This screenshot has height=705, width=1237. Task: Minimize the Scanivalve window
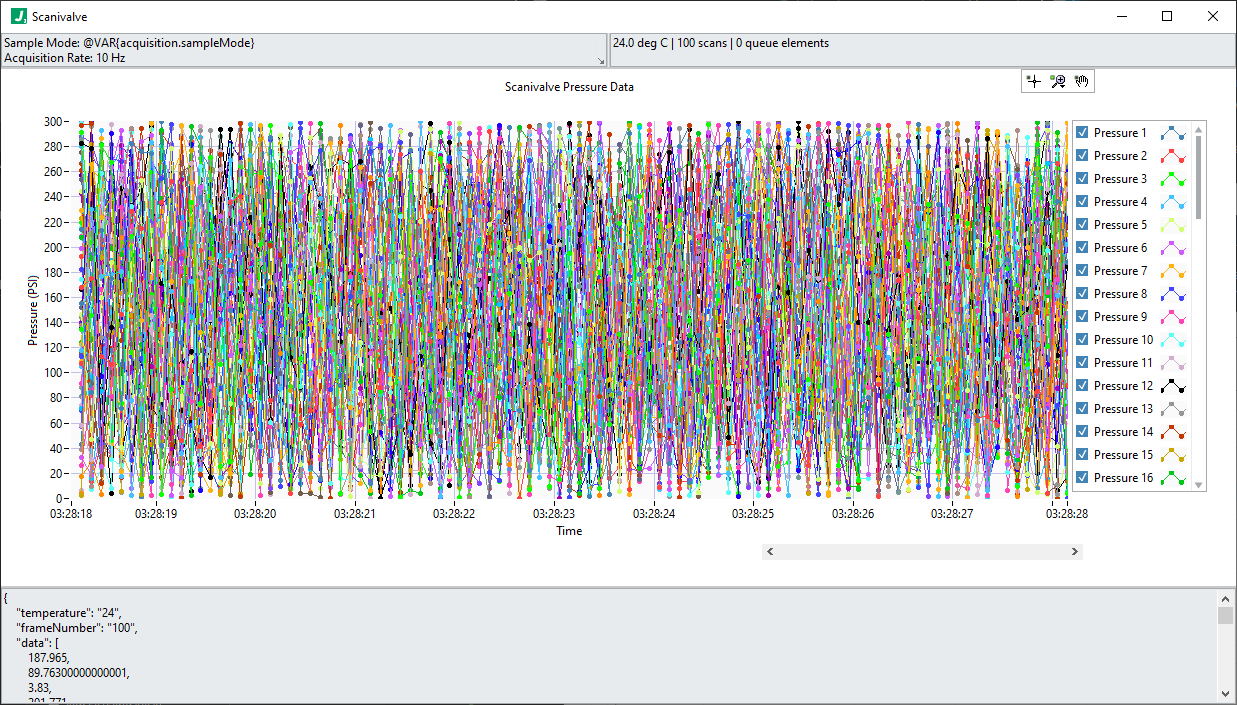click(x=1121, y=16)
